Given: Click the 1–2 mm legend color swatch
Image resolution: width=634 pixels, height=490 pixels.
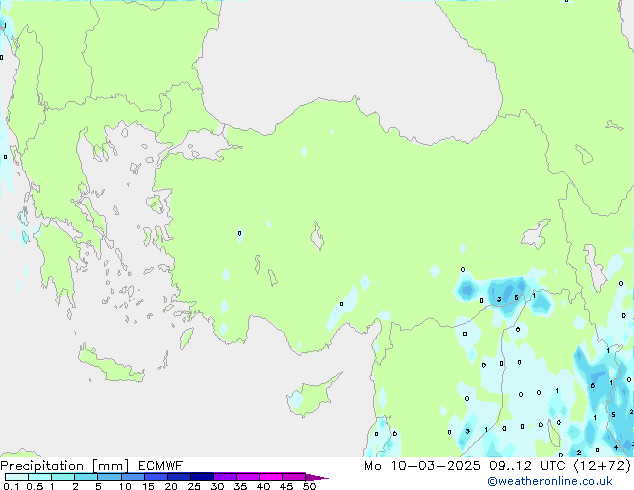Looking at the screenshot, I should click(x=63, y=477).
